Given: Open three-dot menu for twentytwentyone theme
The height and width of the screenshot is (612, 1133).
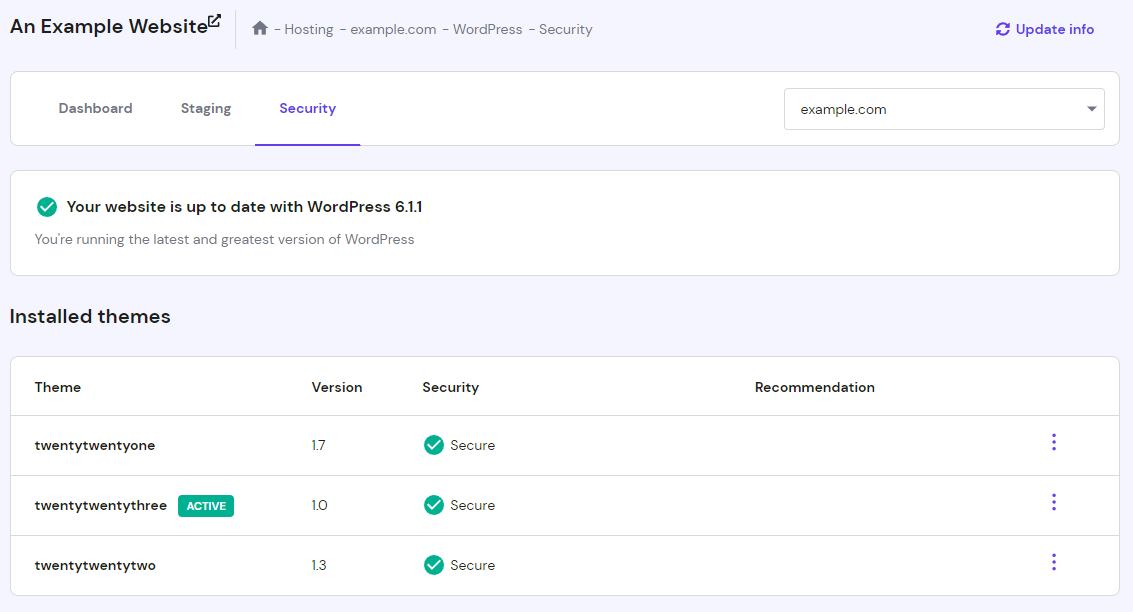Looking at the screenshot, I should point(1054,442).
